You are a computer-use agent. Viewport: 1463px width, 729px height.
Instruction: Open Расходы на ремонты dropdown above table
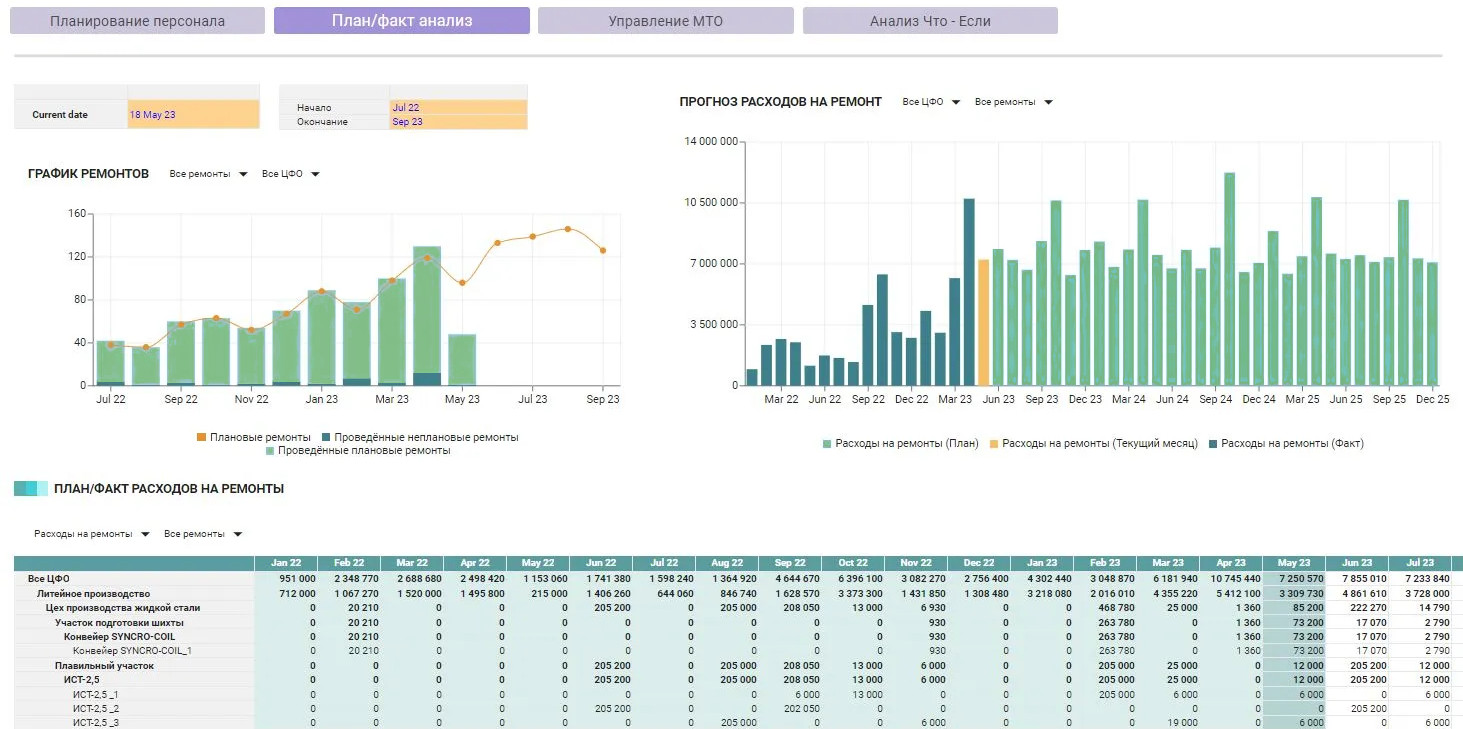click(x=92, y=534)
